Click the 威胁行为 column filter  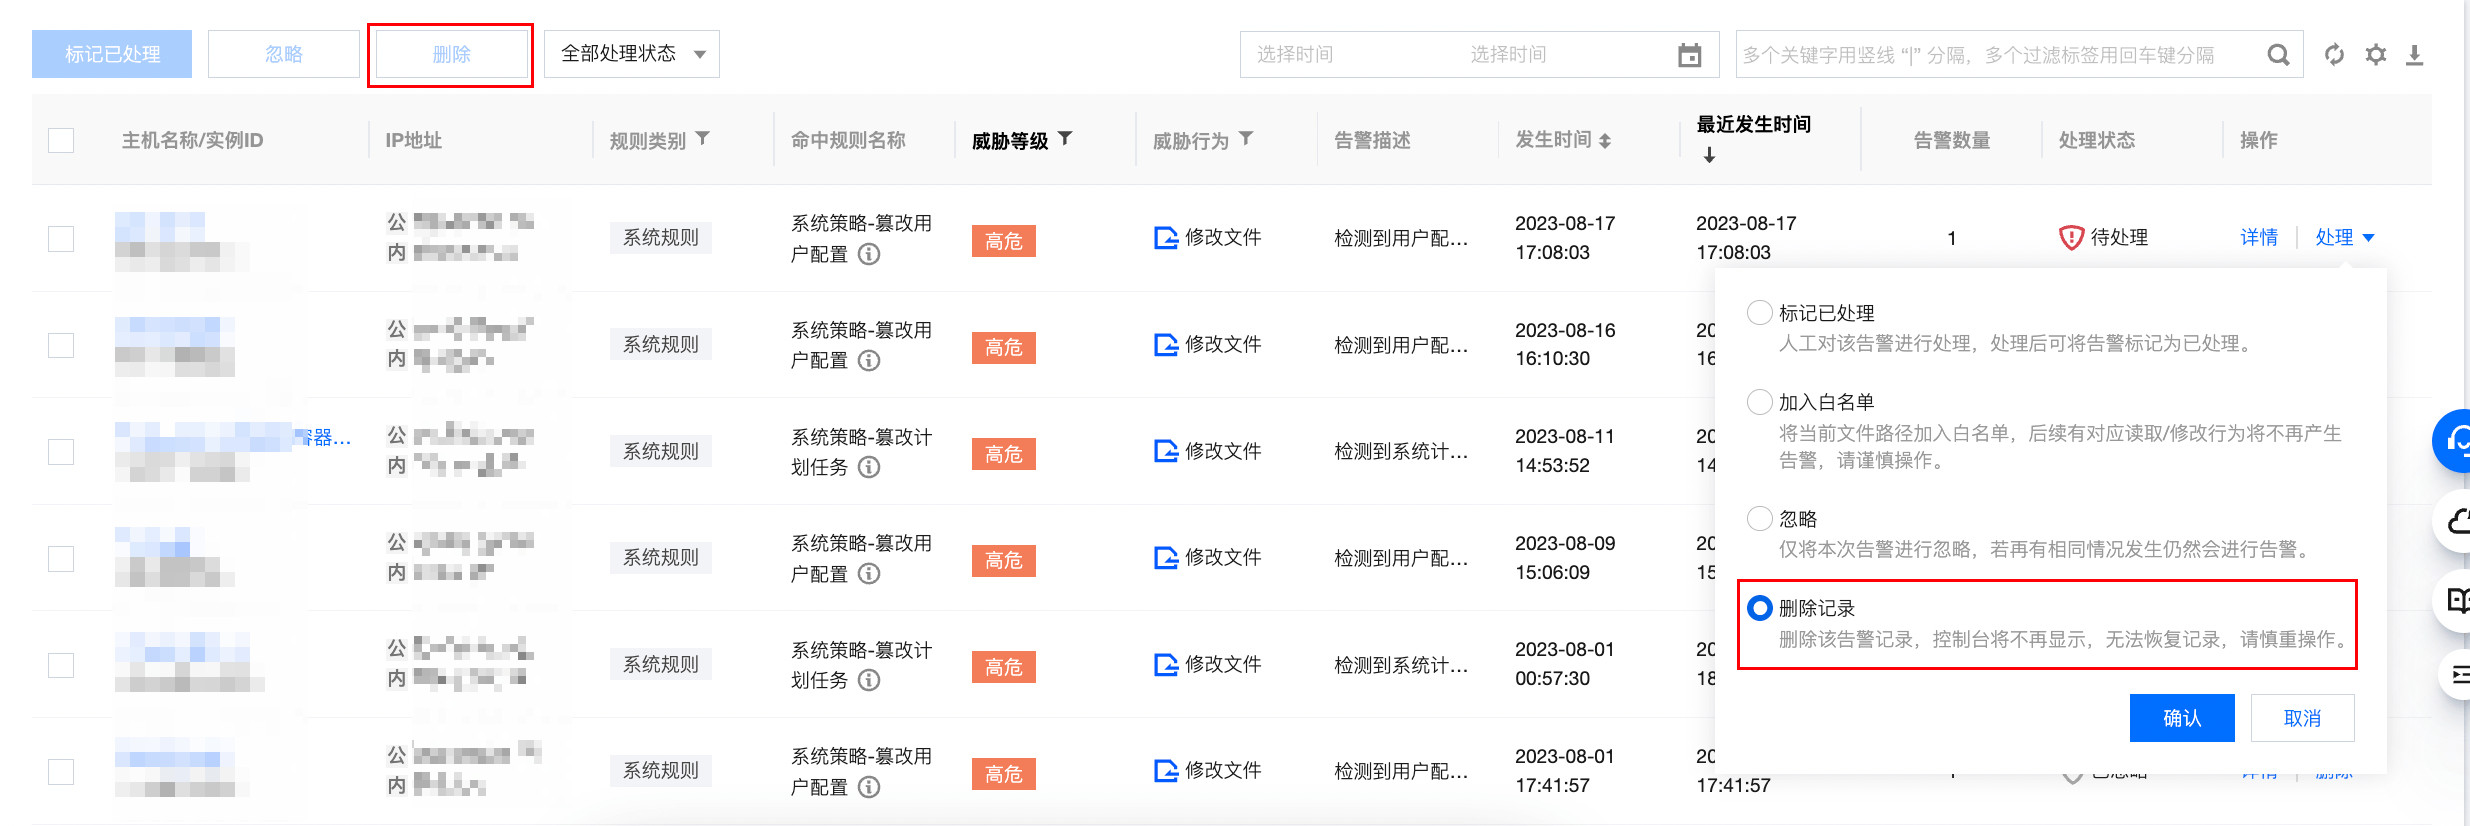pos(1246,139)
